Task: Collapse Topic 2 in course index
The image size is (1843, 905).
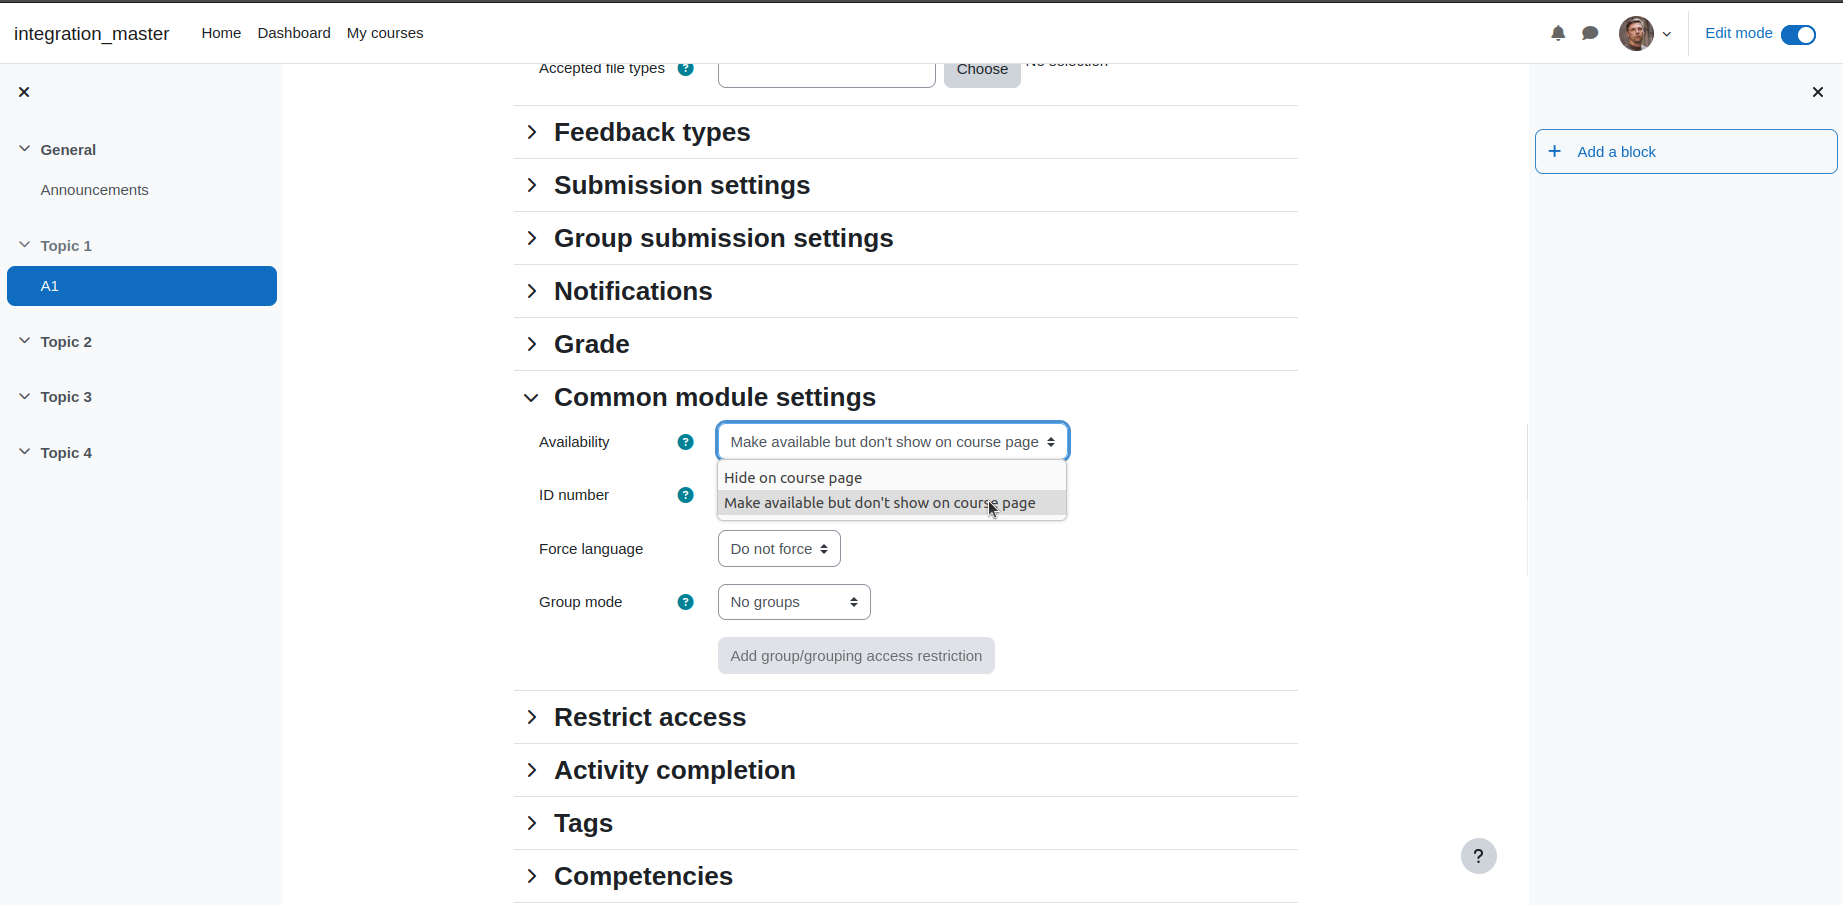Action: point(24,341)
